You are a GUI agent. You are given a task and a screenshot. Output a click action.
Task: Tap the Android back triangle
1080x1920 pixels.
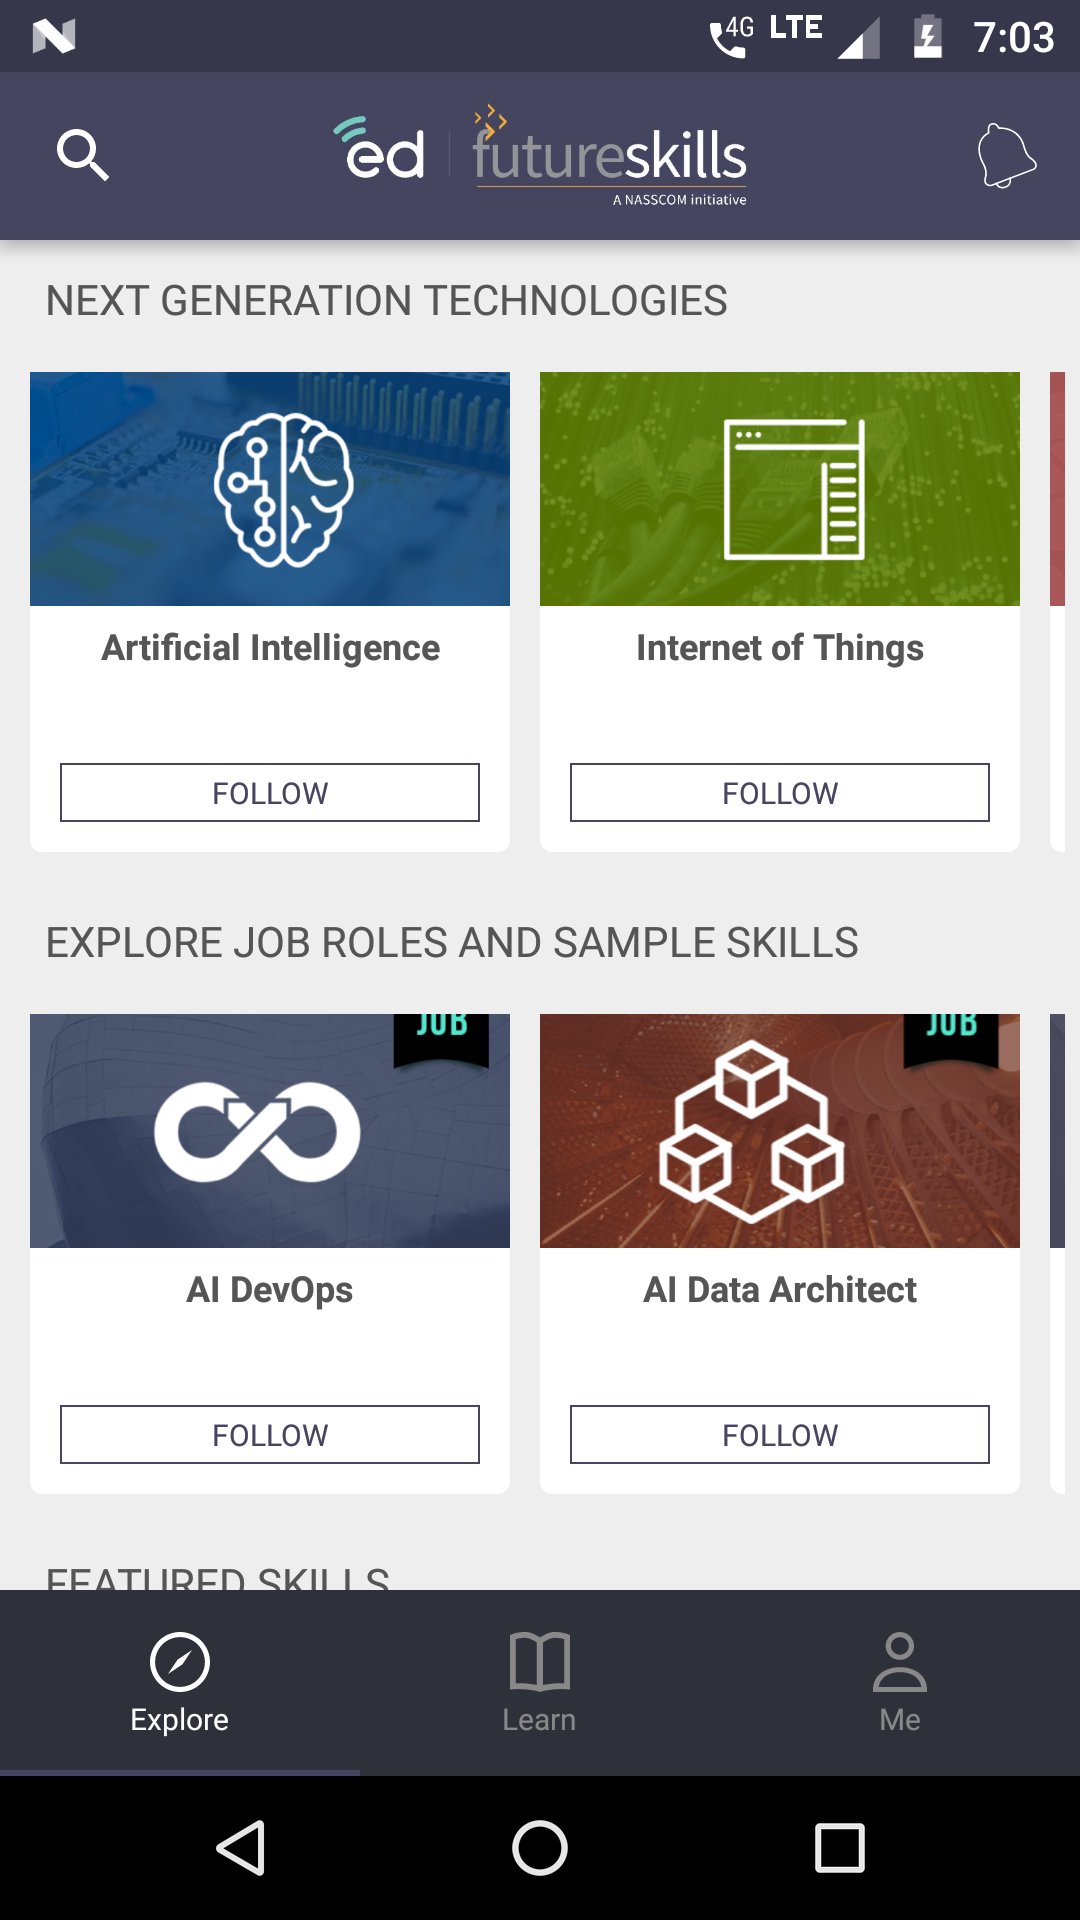(241, 1847)
